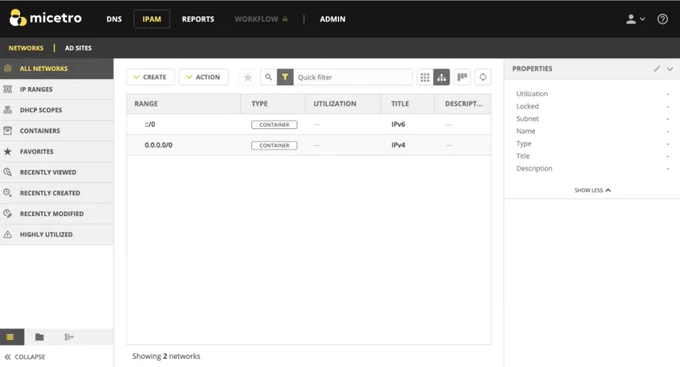The width and height of the screenshot is (680, 367).
Task: Click the search magnifier icon
Action: click(268, 77)
